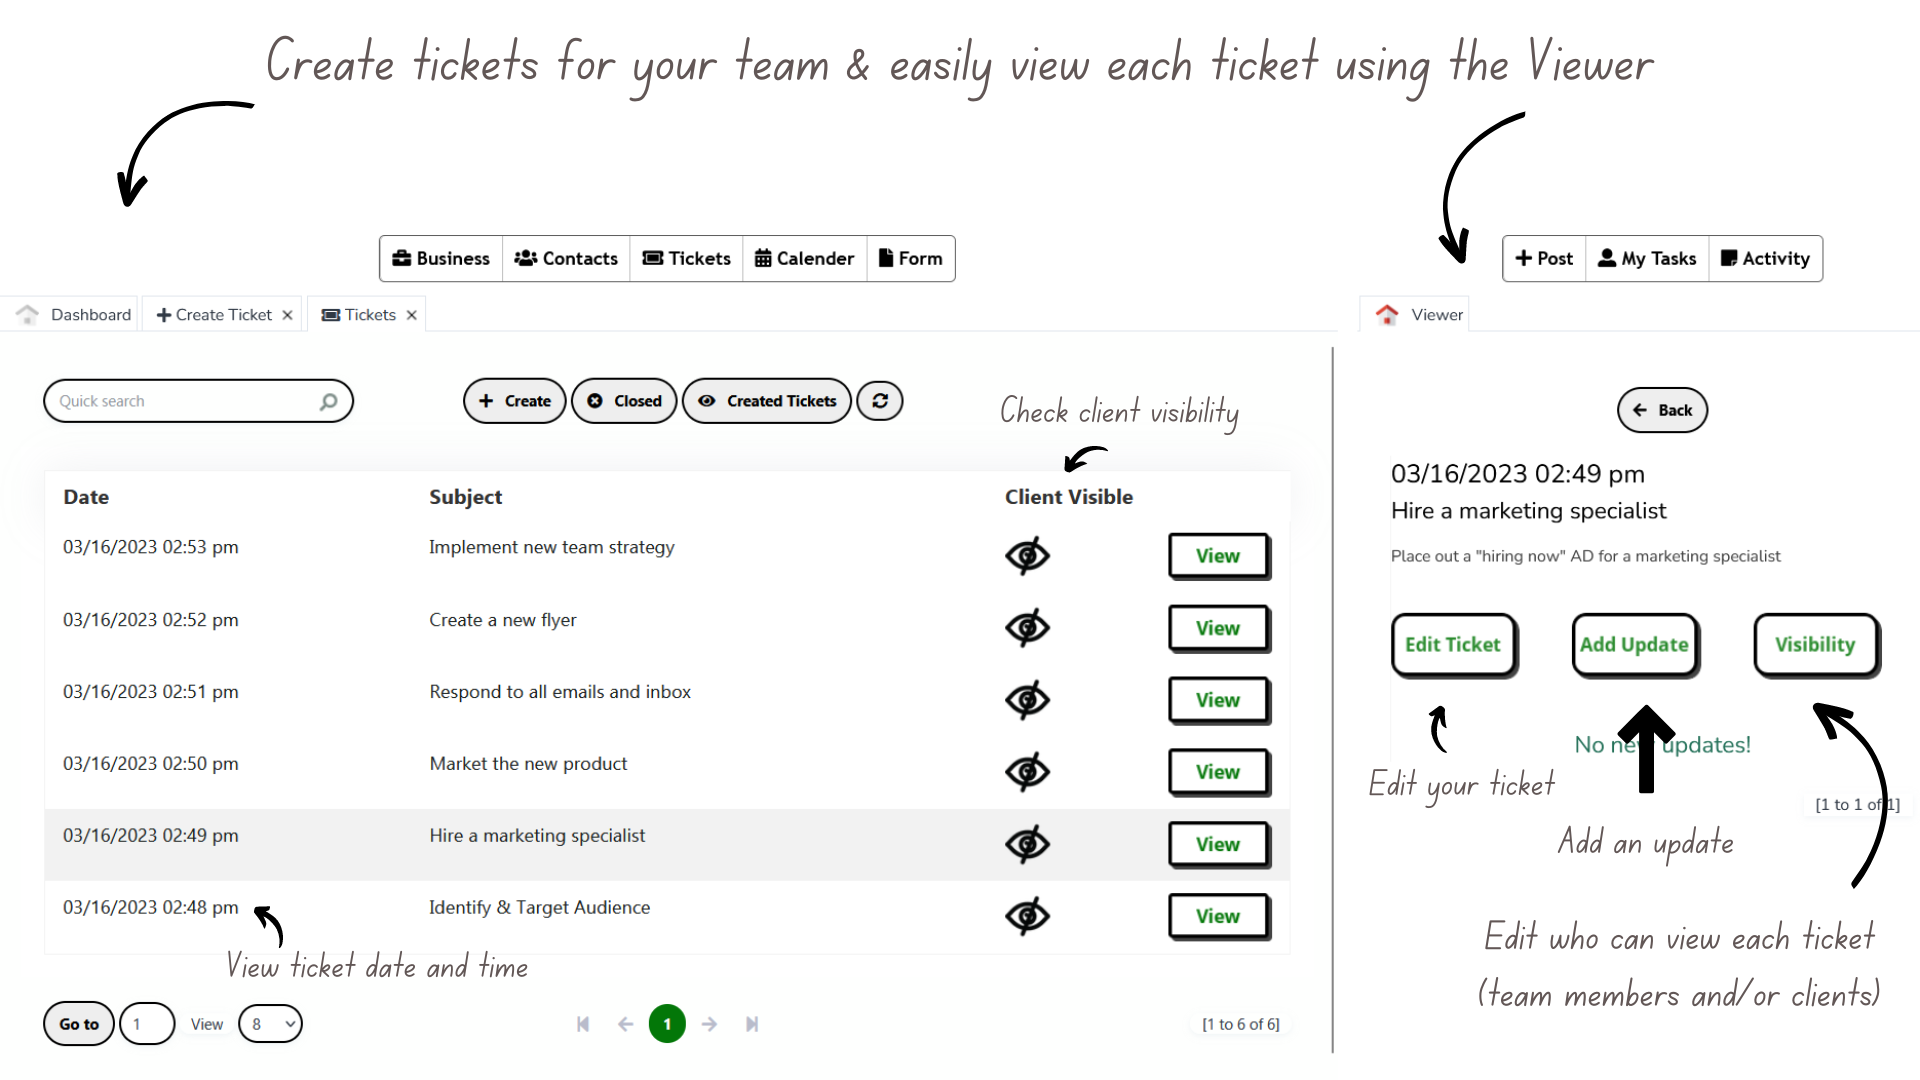Toggle client visibility for Market the new product
1920x1080 pixels.
pos(1027,772)
